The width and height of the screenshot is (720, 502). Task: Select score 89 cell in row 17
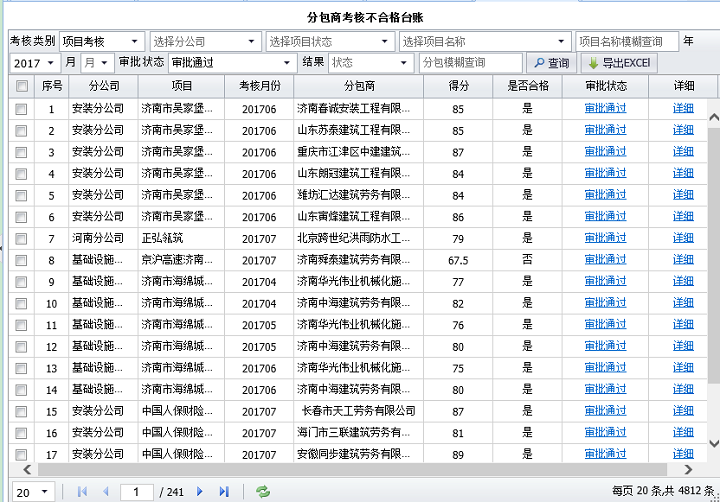[458, 455]
